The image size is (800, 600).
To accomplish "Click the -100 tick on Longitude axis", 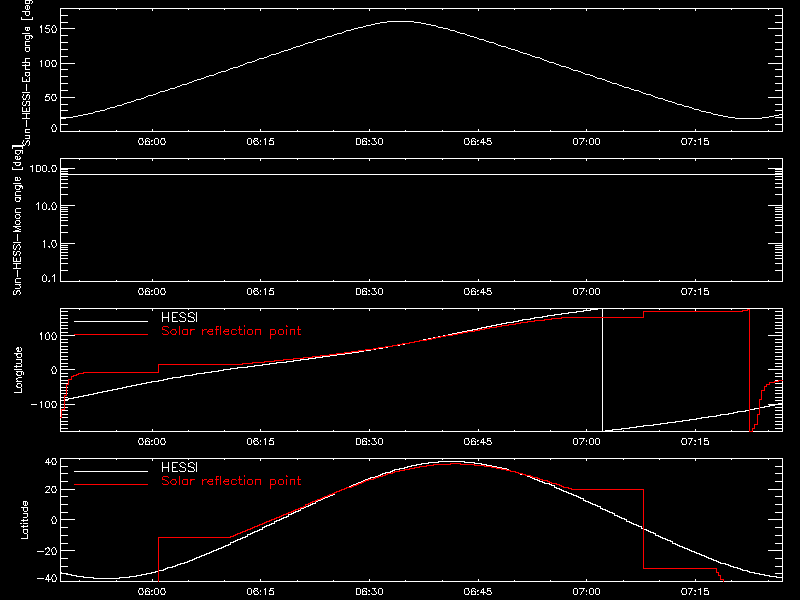I will pyautogui.click(x=44, y=404).
